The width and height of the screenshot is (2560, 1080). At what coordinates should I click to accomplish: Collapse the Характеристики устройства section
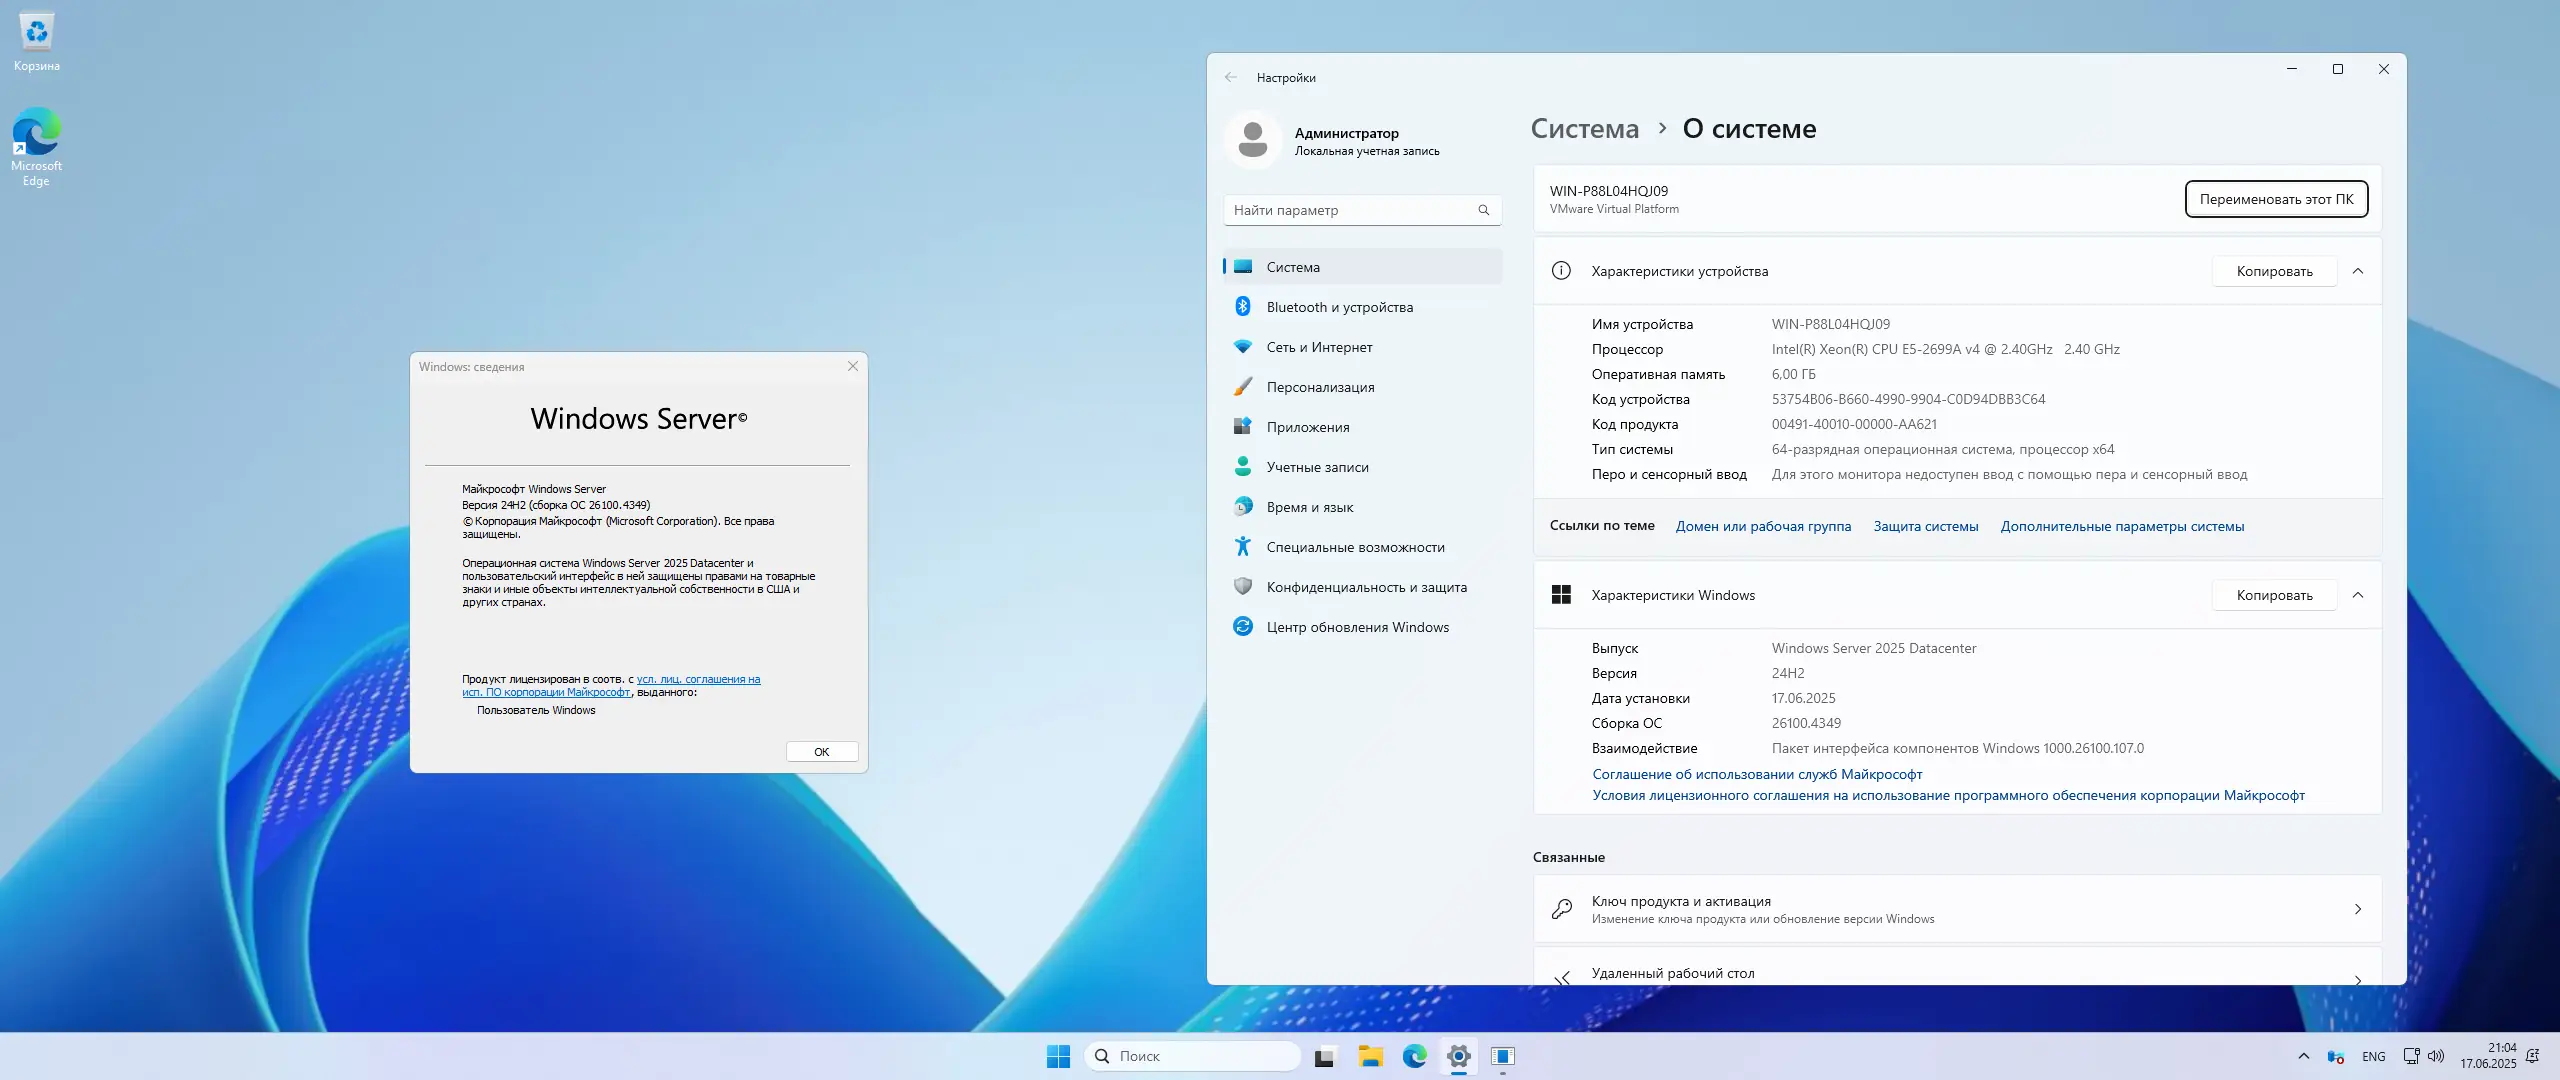click(x=2359, y=270)
